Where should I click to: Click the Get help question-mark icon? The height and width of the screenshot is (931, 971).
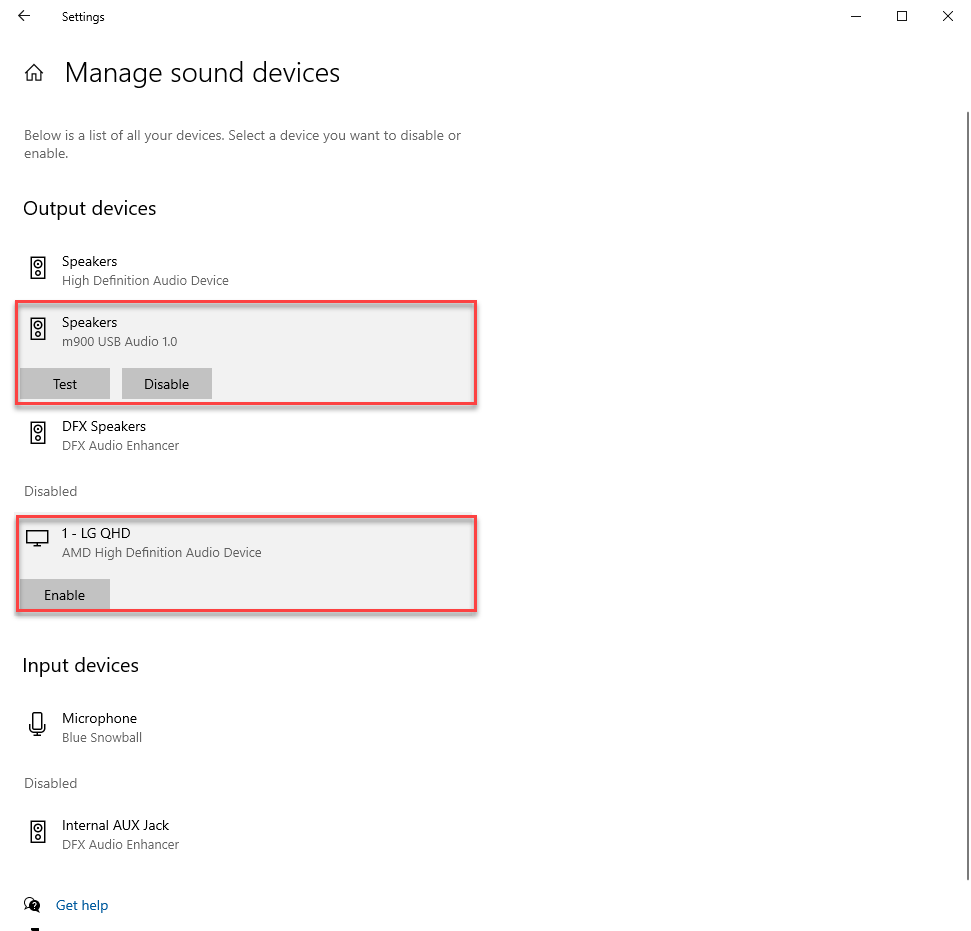tap(30, 904)
